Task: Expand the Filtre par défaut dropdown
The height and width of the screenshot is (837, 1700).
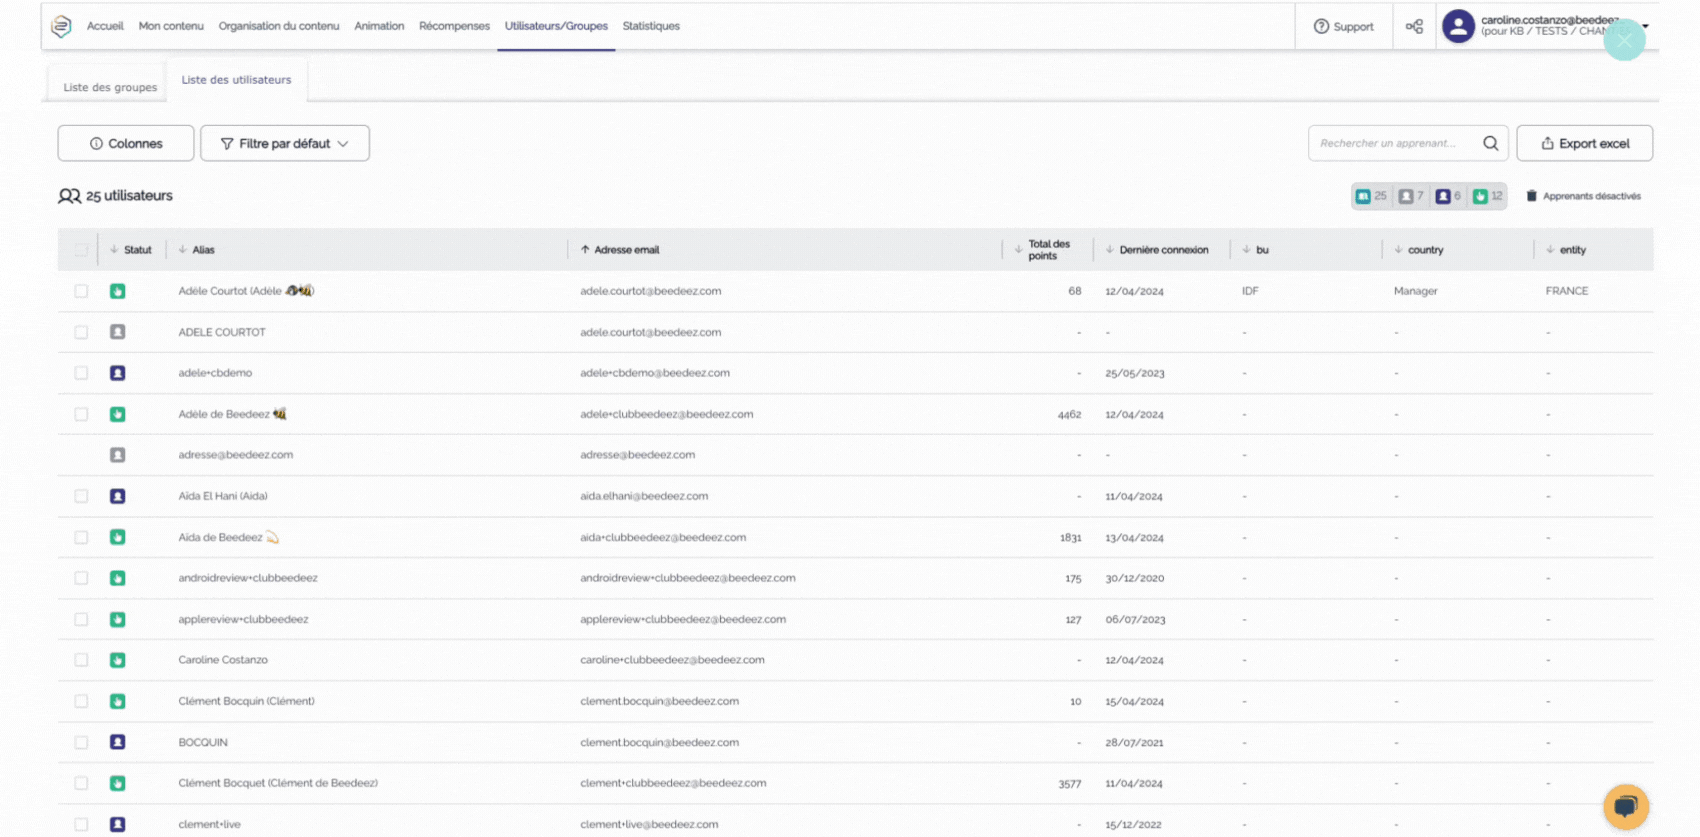Action: [285, 143]
